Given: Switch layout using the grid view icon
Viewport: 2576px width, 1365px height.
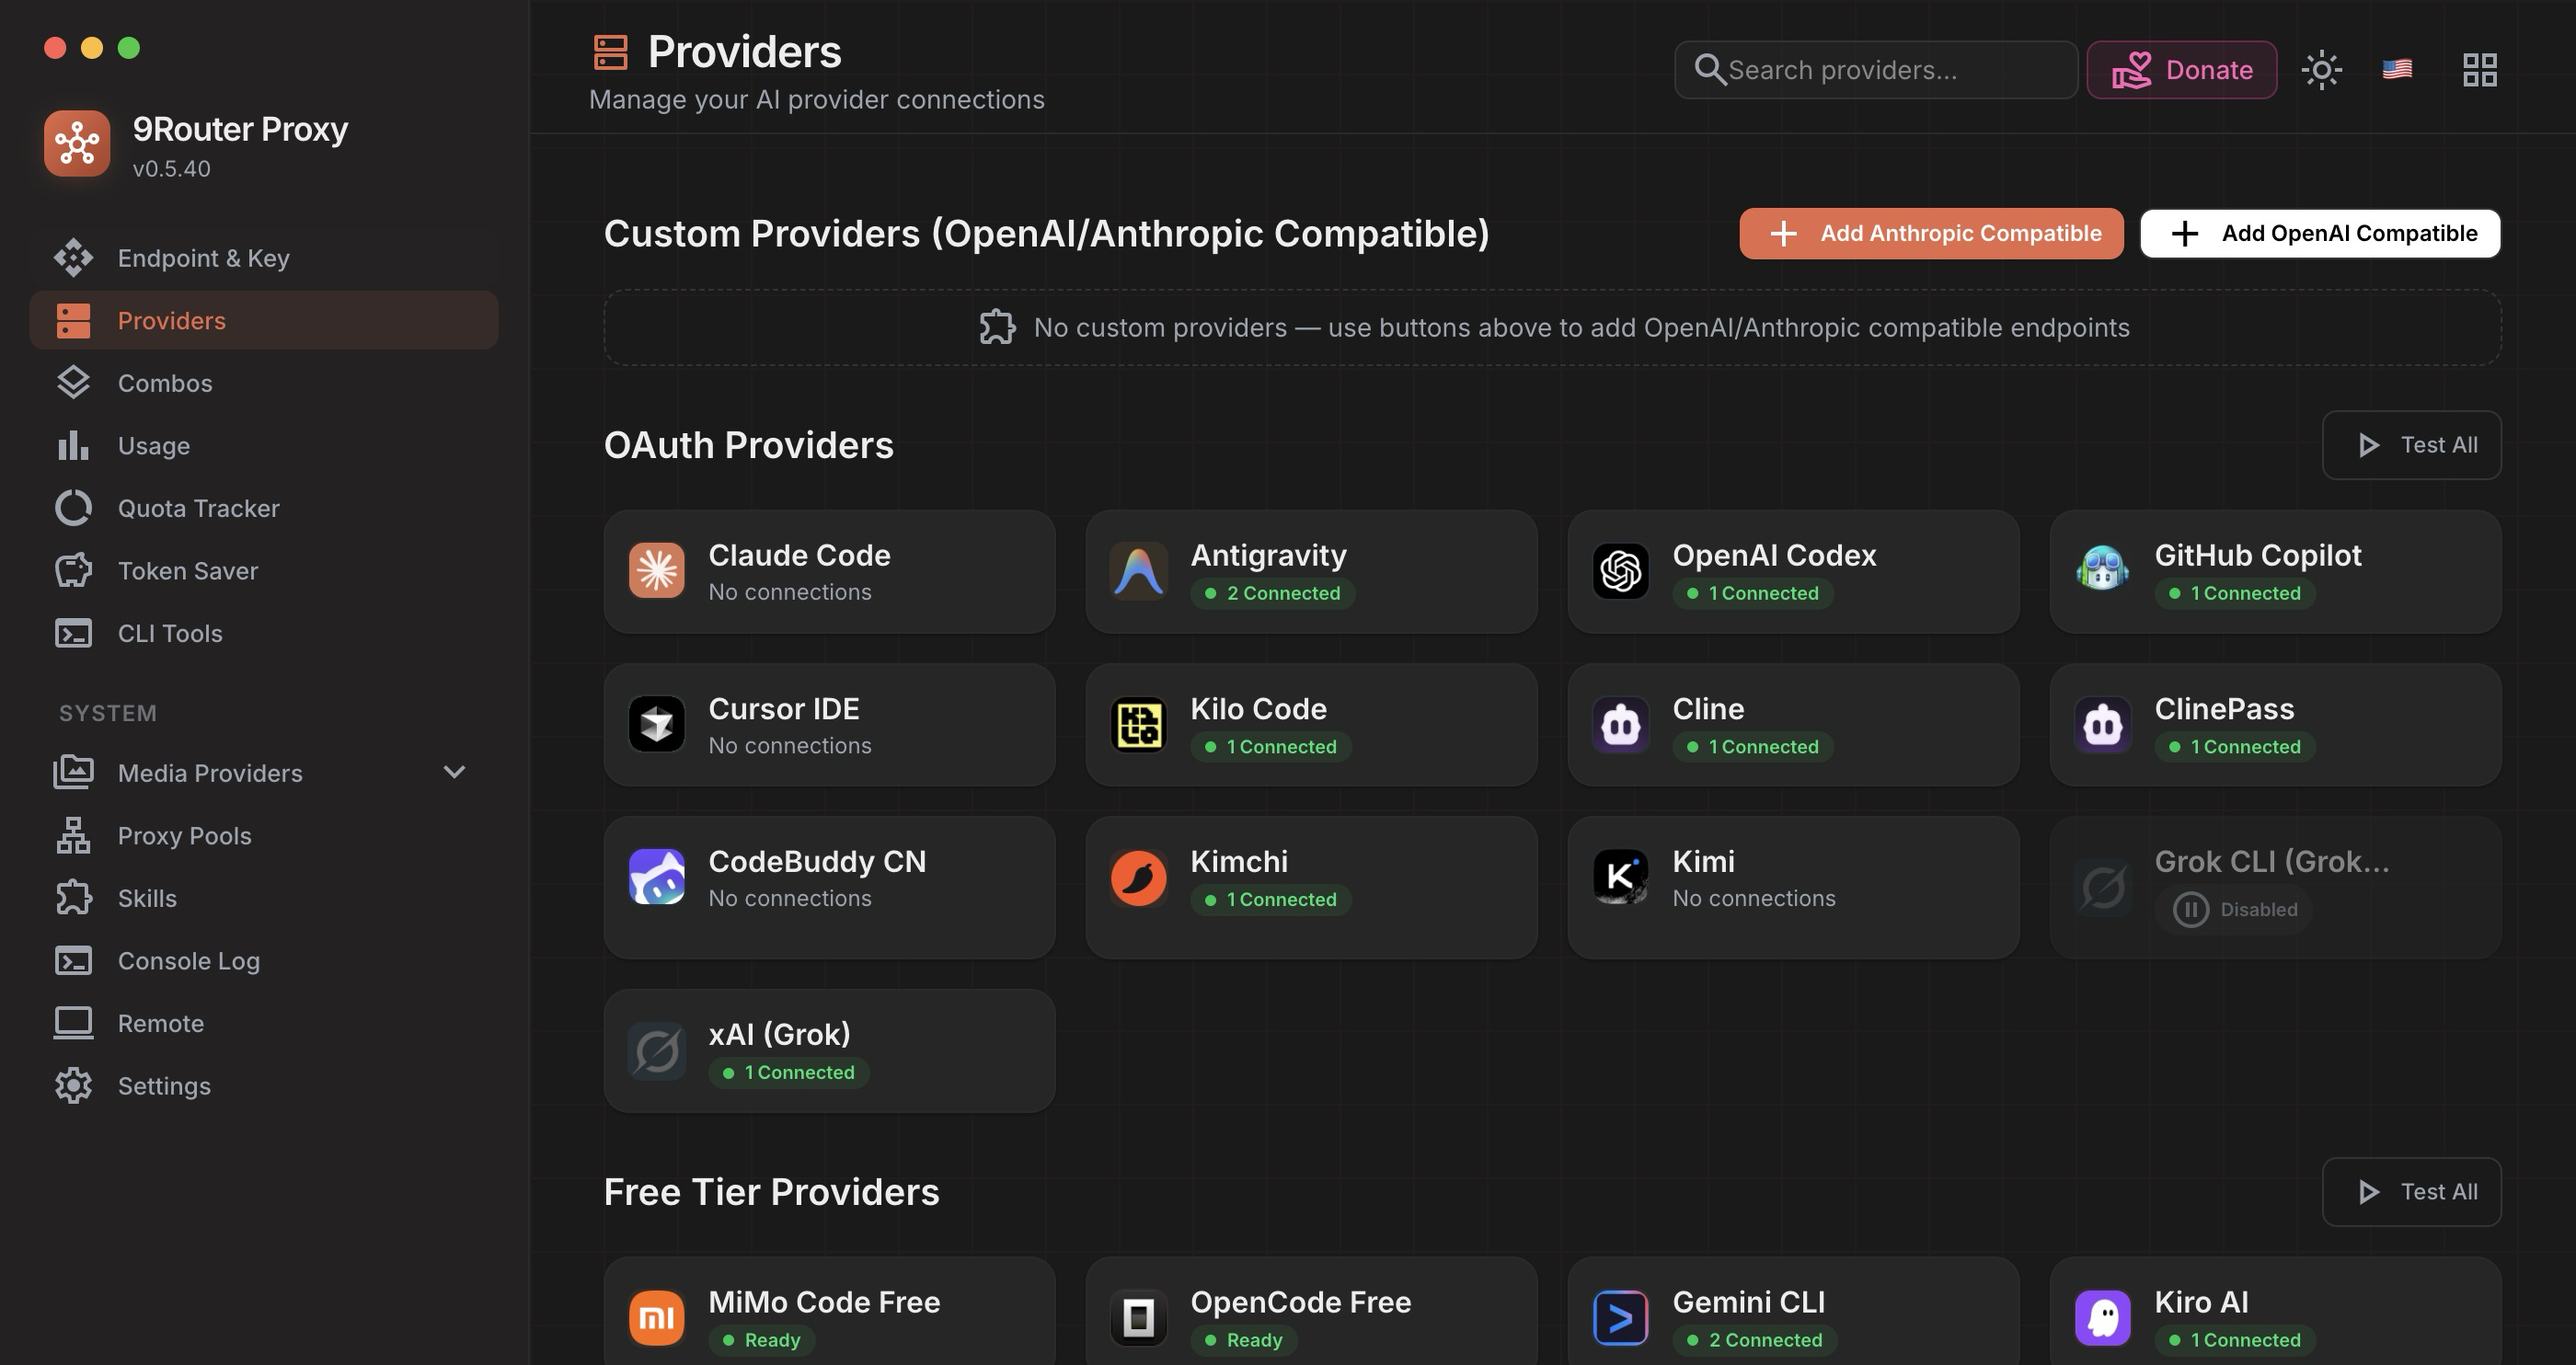Looking at the screenshot, I should tap(2479, 70).
